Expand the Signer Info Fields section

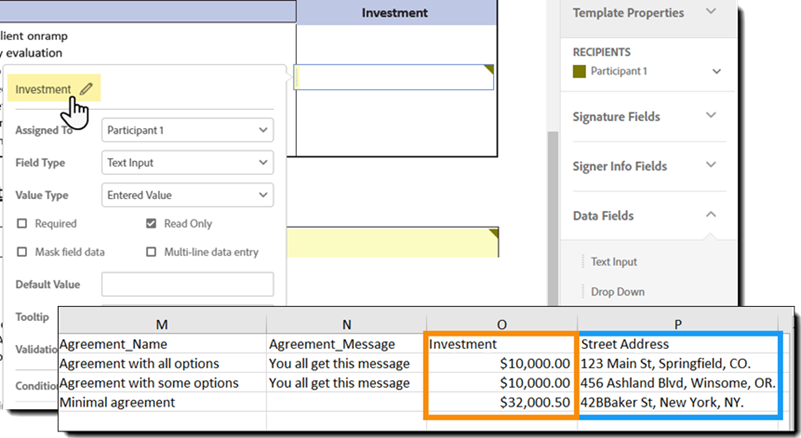pos(711,166)
